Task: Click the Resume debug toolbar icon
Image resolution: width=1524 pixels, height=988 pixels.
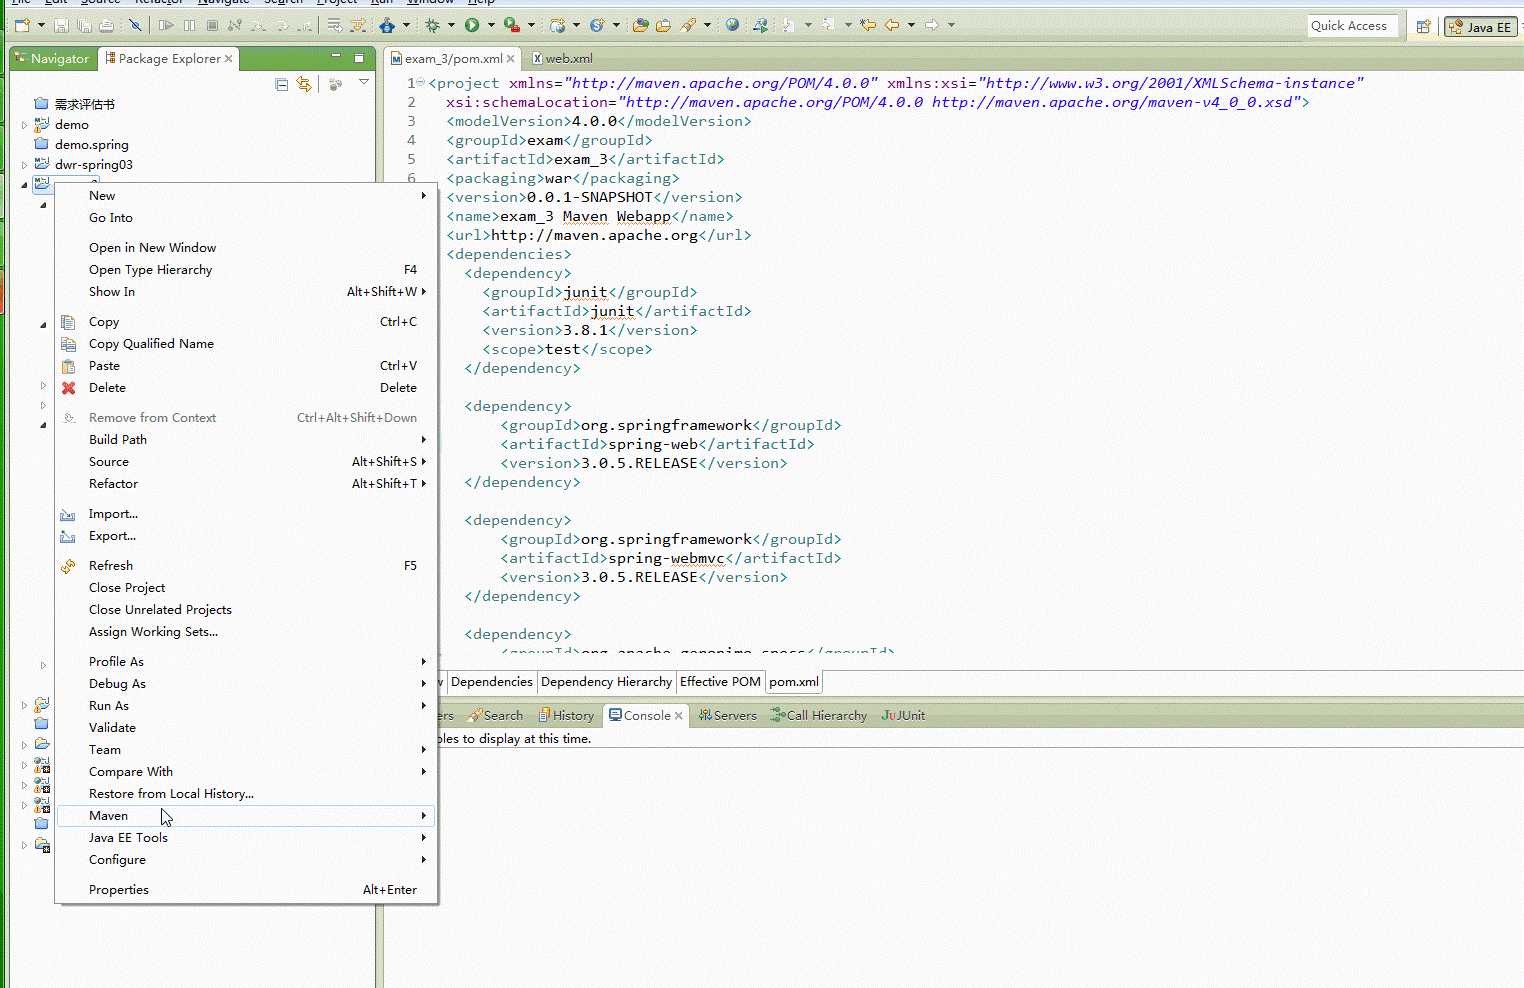Action: pos(166,25)
